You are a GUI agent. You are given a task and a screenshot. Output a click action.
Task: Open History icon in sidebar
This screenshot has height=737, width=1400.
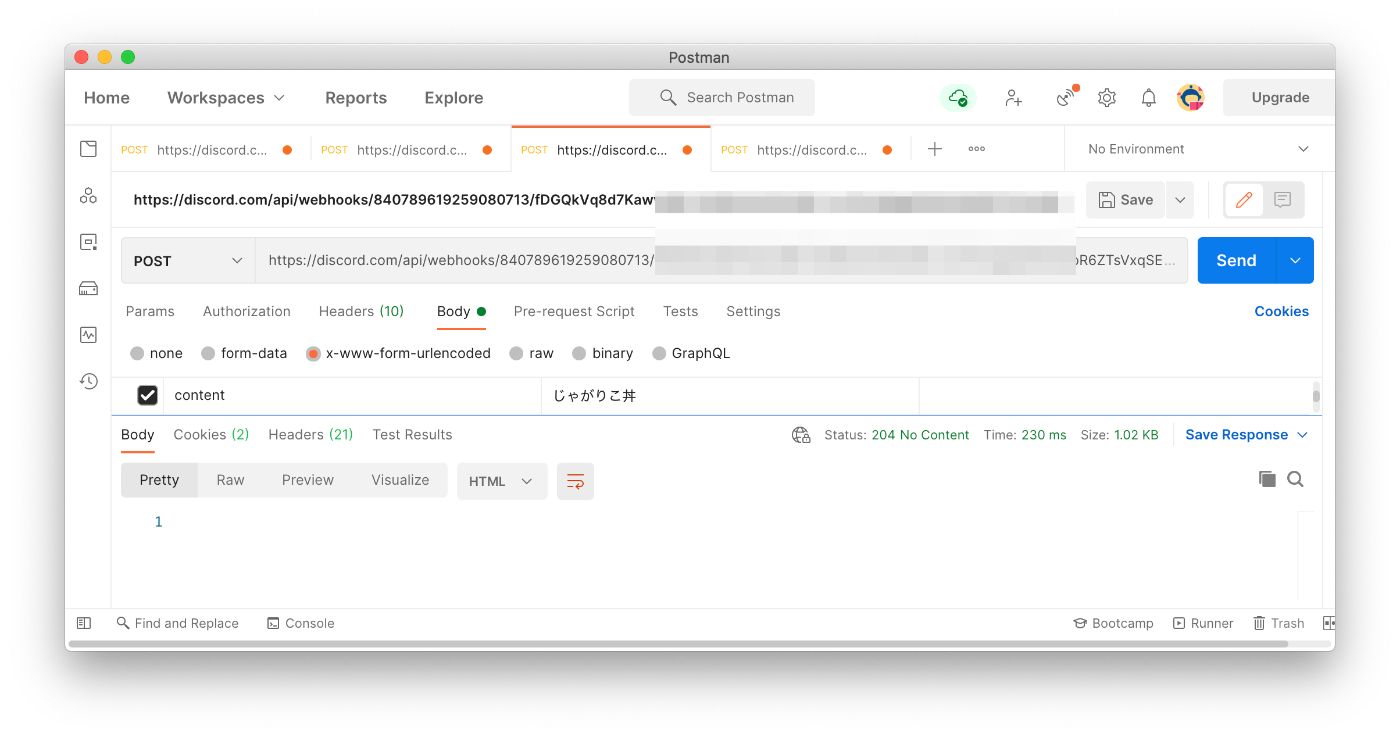pos(88,381)
